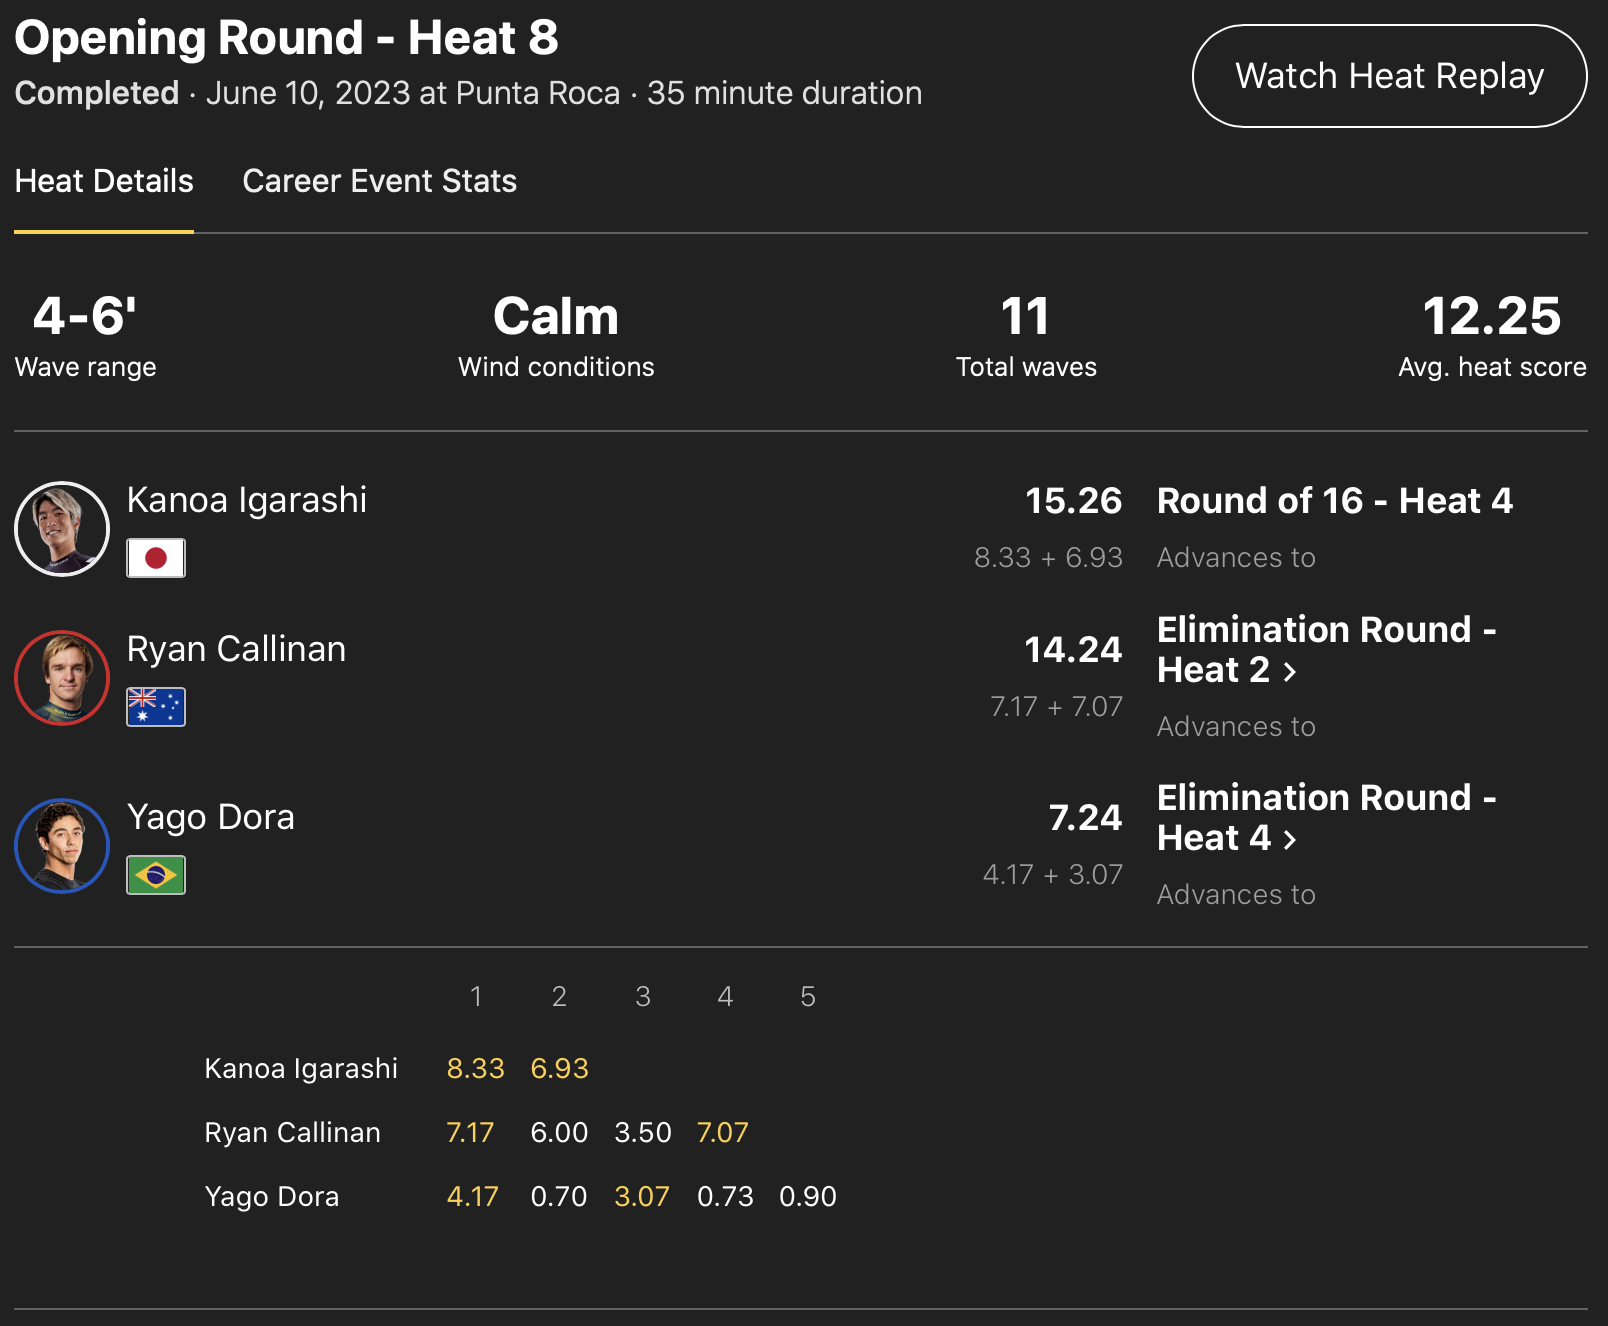1608x1326 pixels.
Task: Click the Kanoa Igarashi name heading
Action: tap(247, 500)
